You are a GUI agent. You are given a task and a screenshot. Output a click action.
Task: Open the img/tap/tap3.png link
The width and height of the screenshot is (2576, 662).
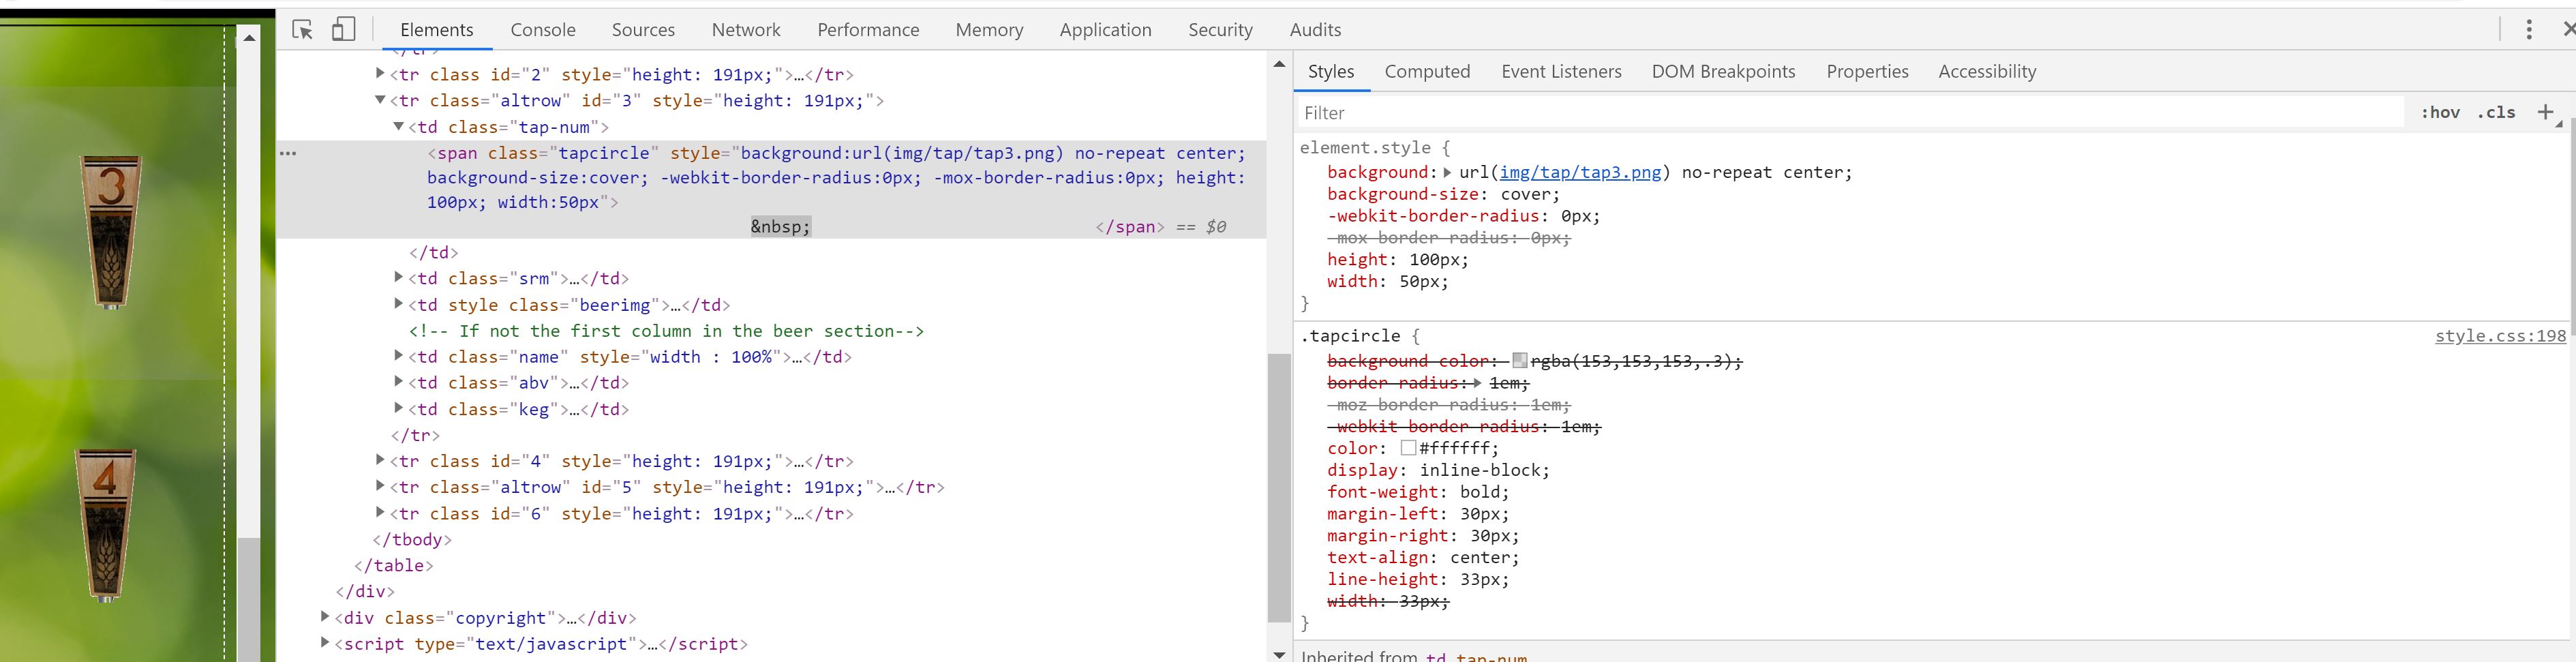1580,172
